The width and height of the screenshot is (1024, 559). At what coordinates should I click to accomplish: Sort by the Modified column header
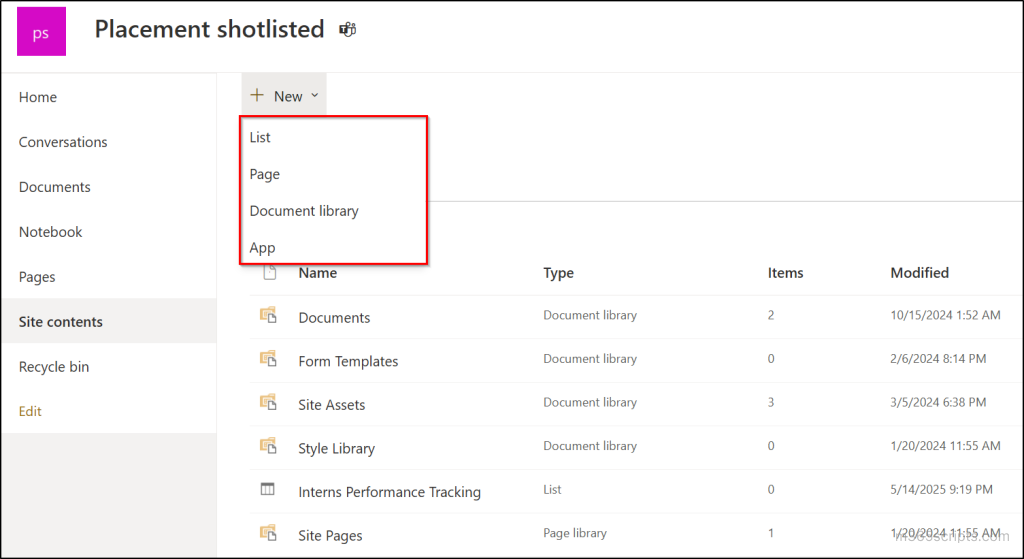click(919, 273)
